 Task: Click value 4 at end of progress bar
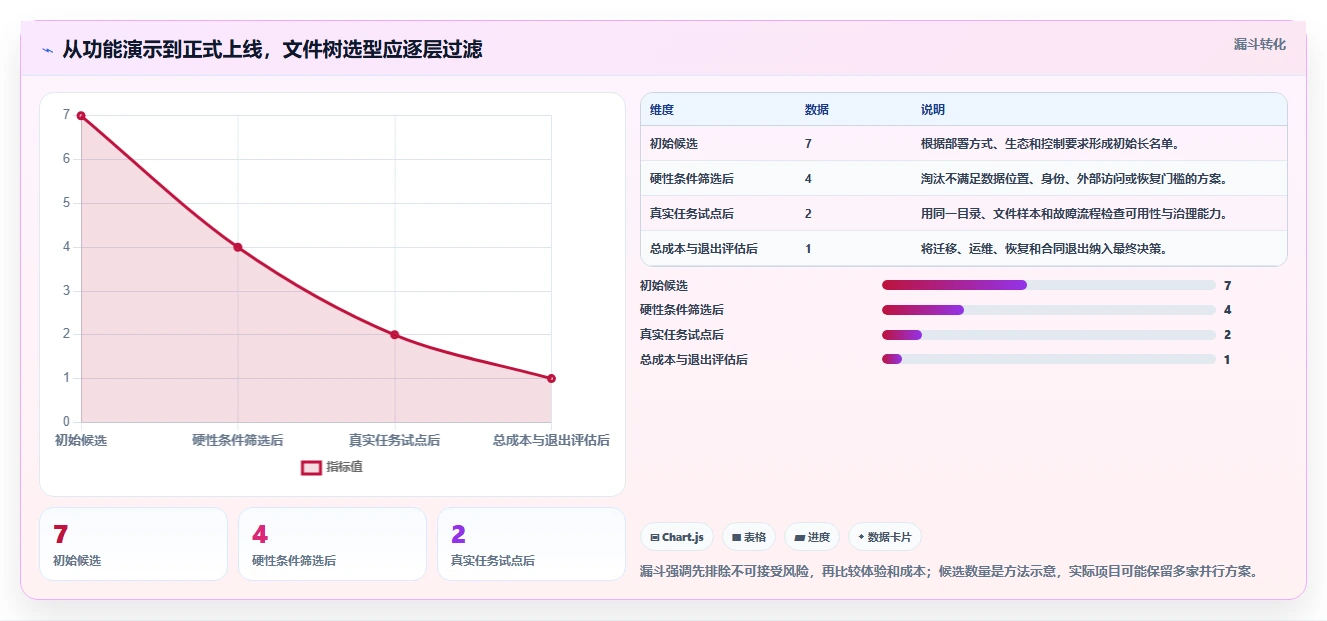1227,310
